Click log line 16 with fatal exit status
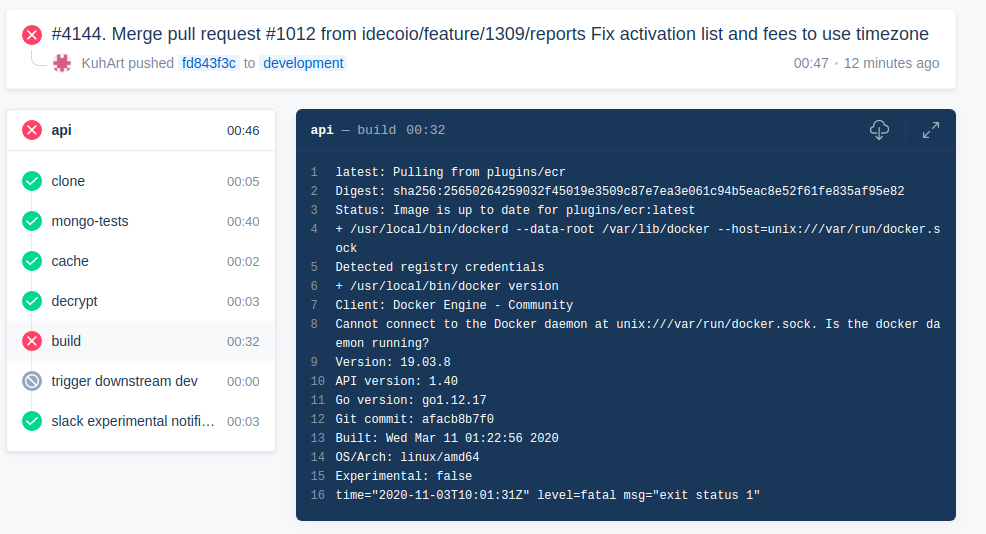This screenshot has height=534, width=986. [x=548, y=495]
